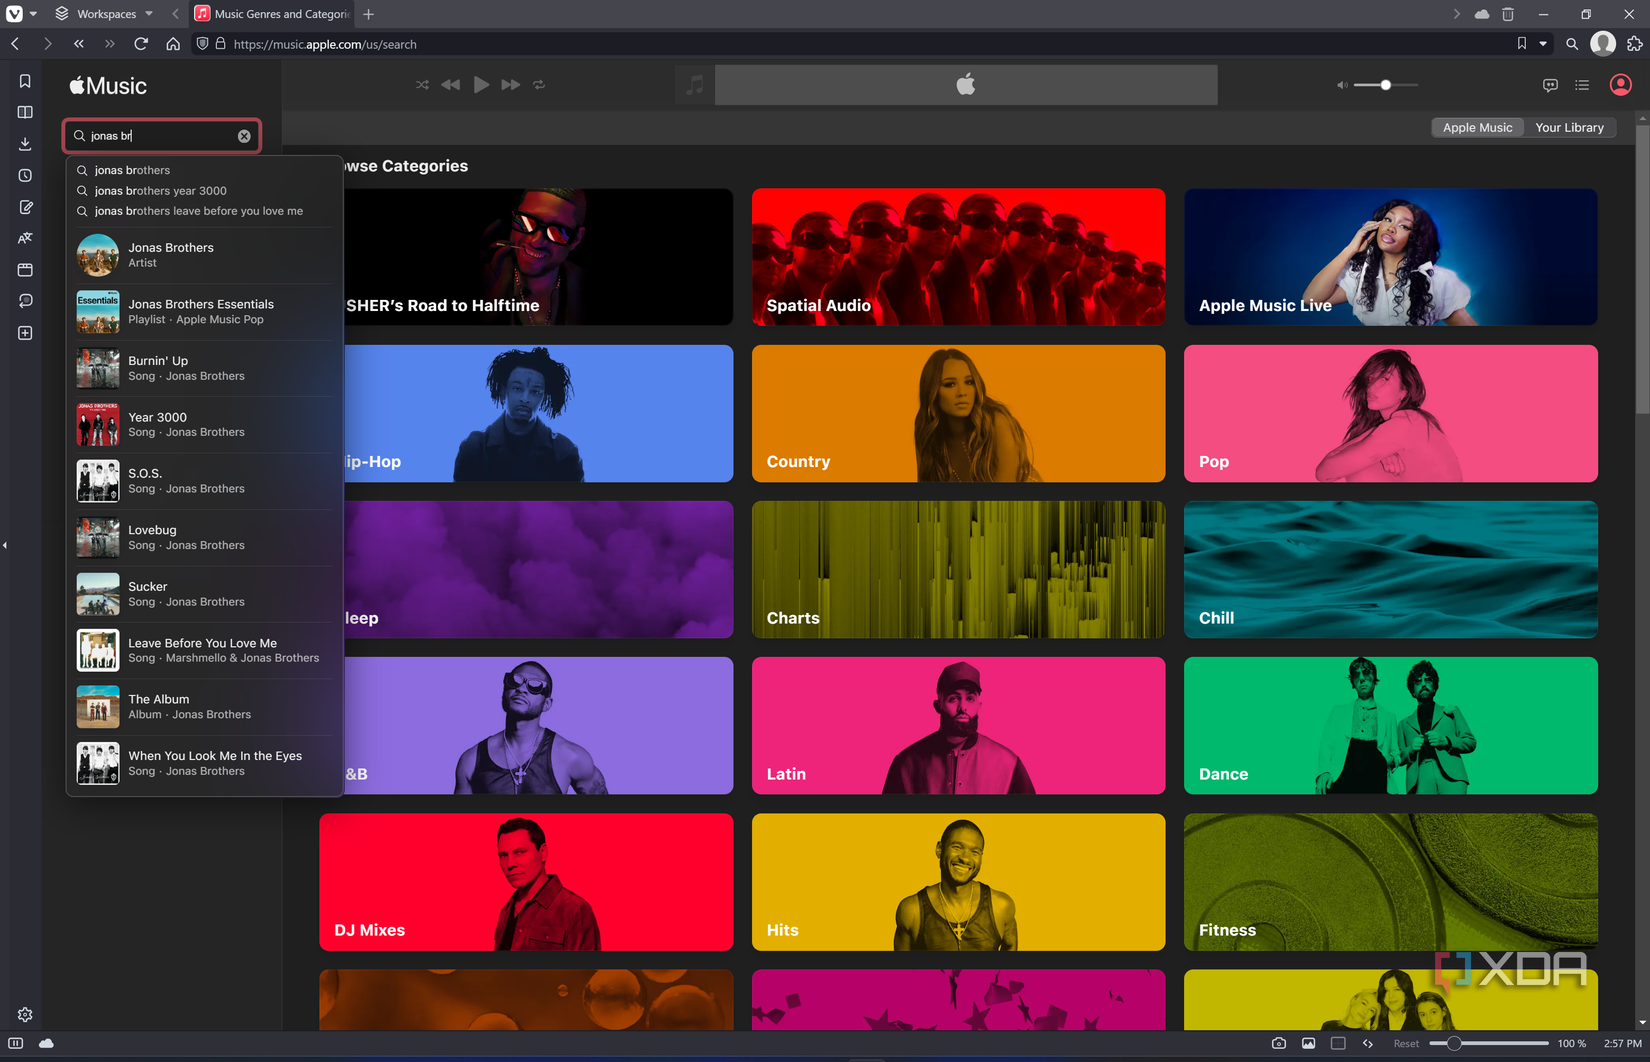Viewport: 1650px width, 1062px height.
Task: Add a web panel with plus icon
Action: coord(25,333)
